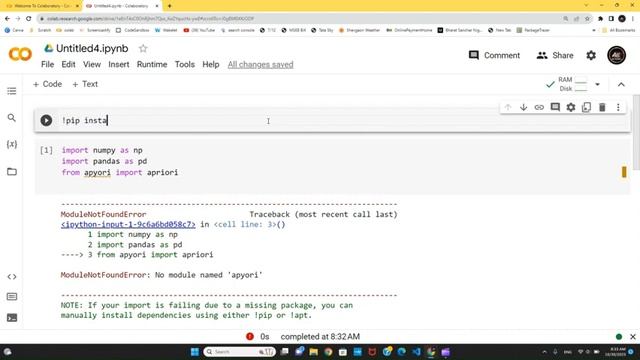
Task: Click the import apriori code line
Action: pyautogui.click(x=120, y=172)
